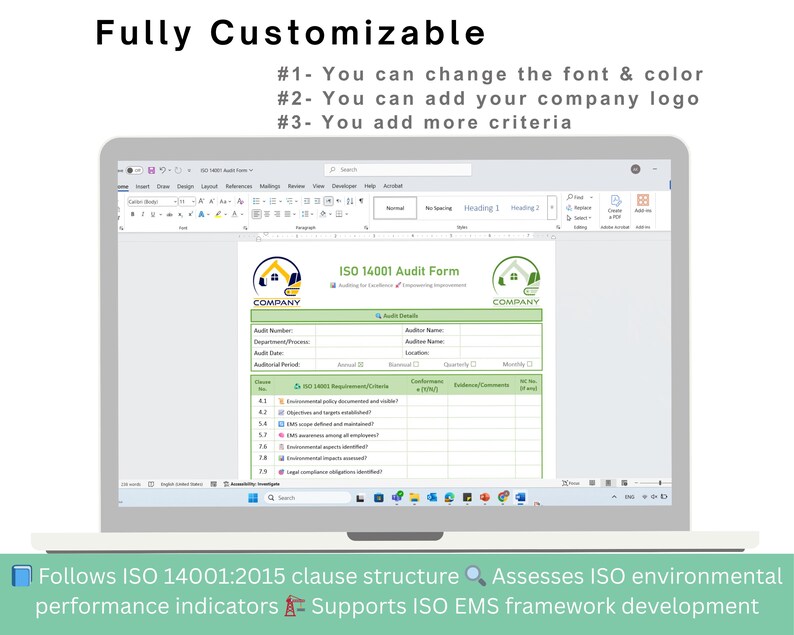Go to the References tab
794x635 pixels.
pos(239,186)
